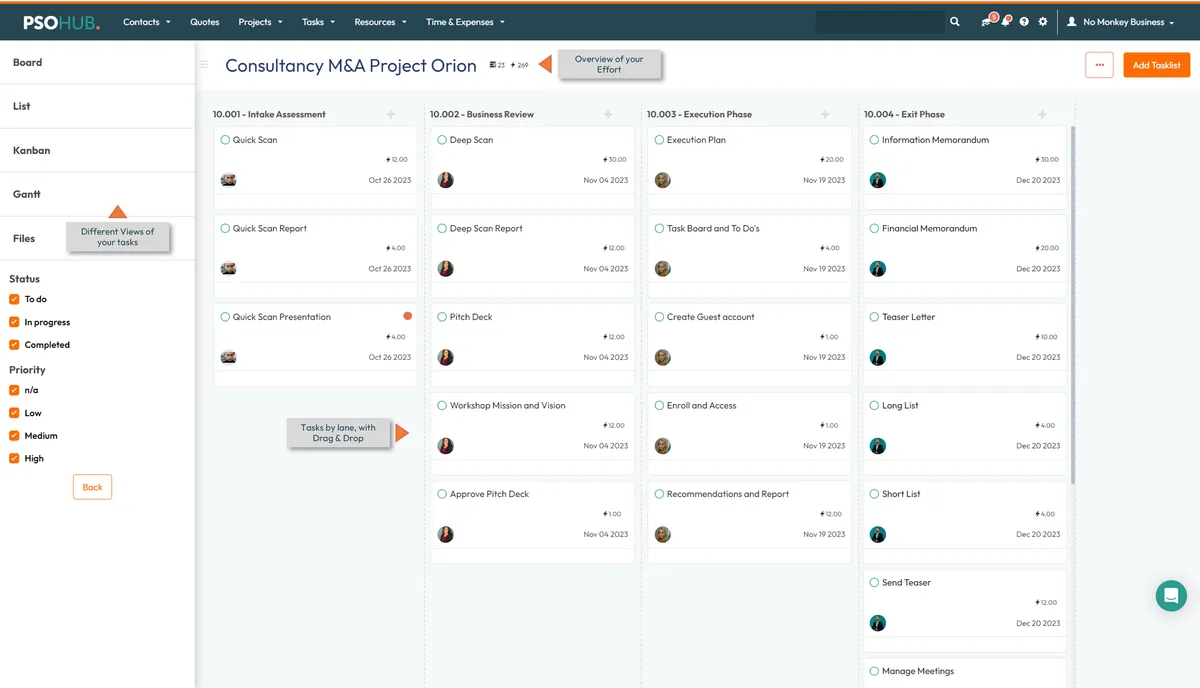Mark the Long List task complete

coord(874,405)
